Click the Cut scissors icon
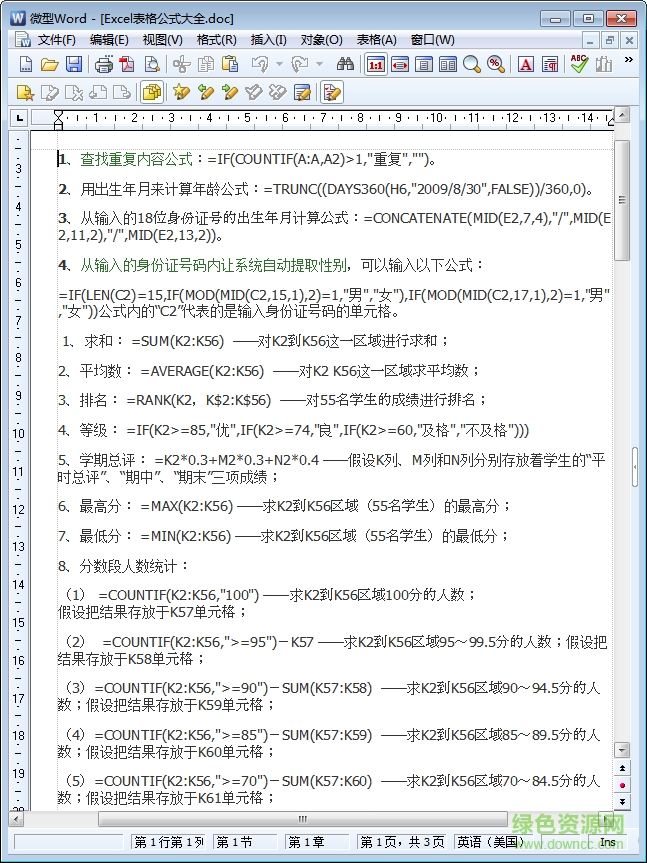The height and width of the screenshot is (863, 647). point(182,64)
